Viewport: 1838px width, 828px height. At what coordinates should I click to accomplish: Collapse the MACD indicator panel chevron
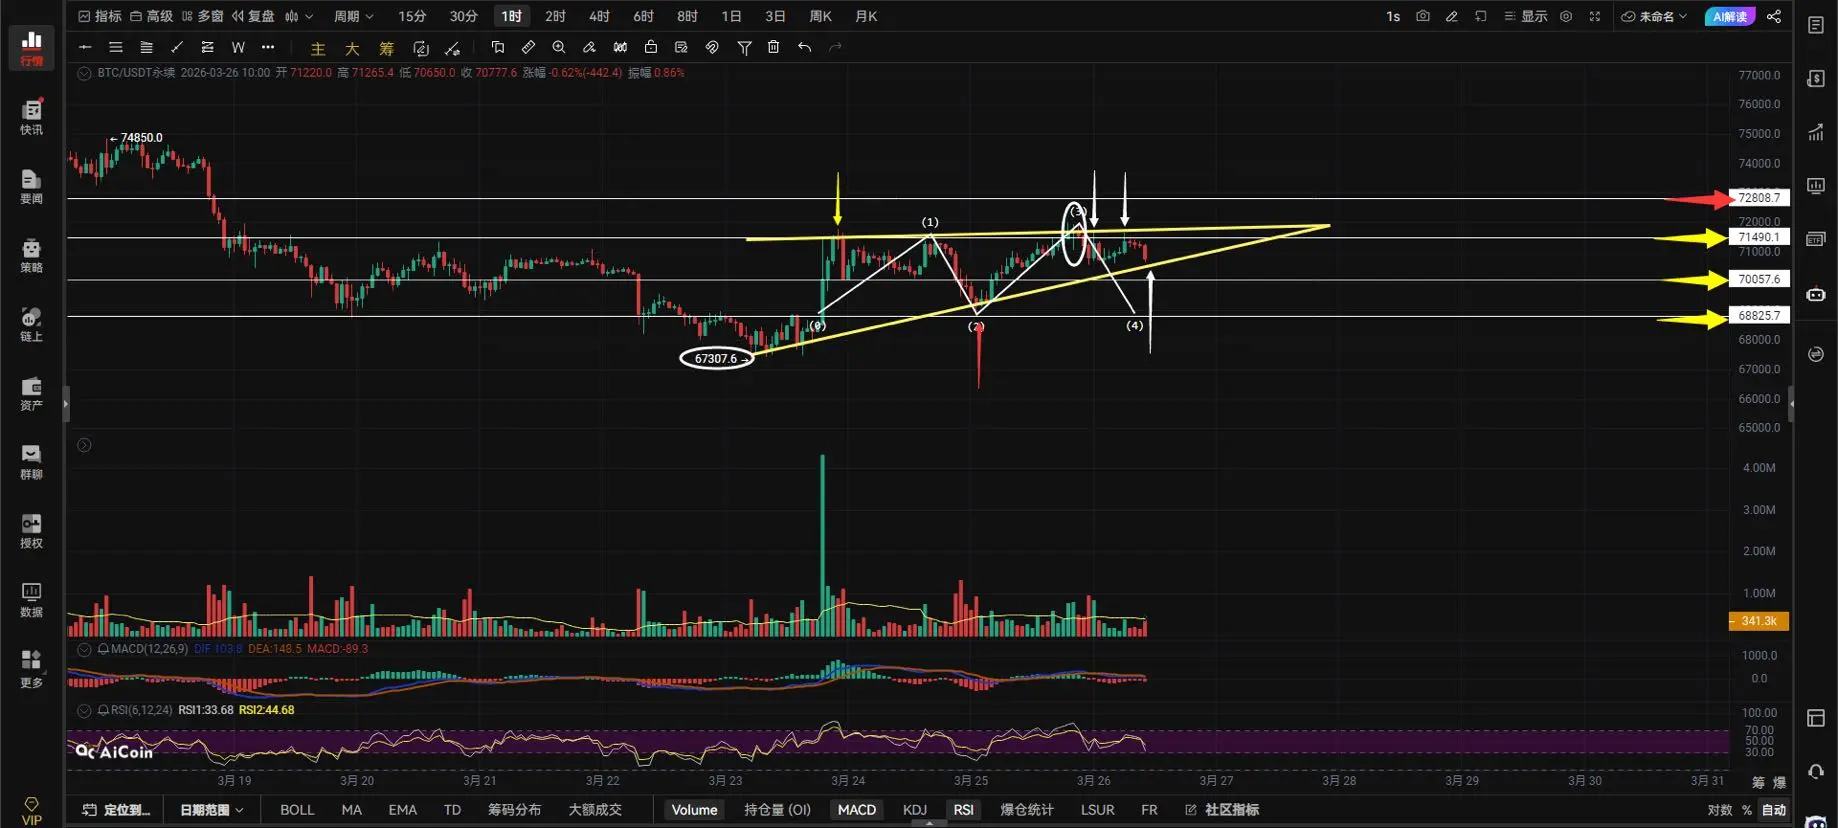(x=84, y=649)
